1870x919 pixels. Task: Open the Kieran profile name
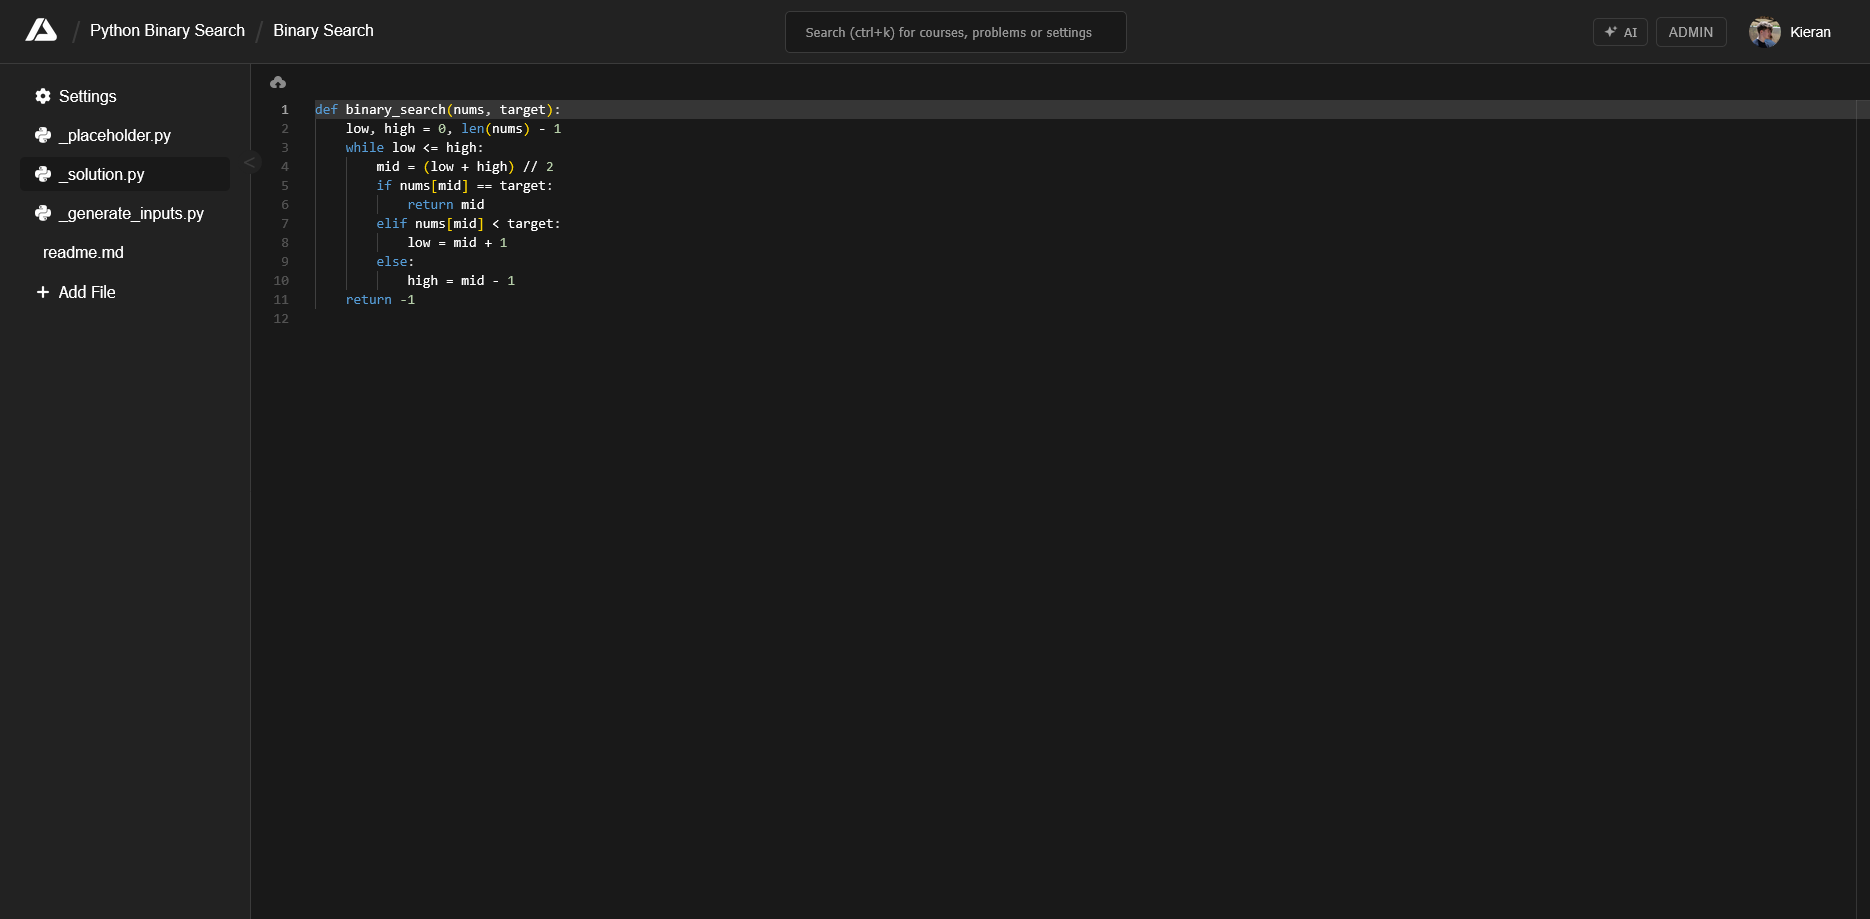[x=1810, y=32]
